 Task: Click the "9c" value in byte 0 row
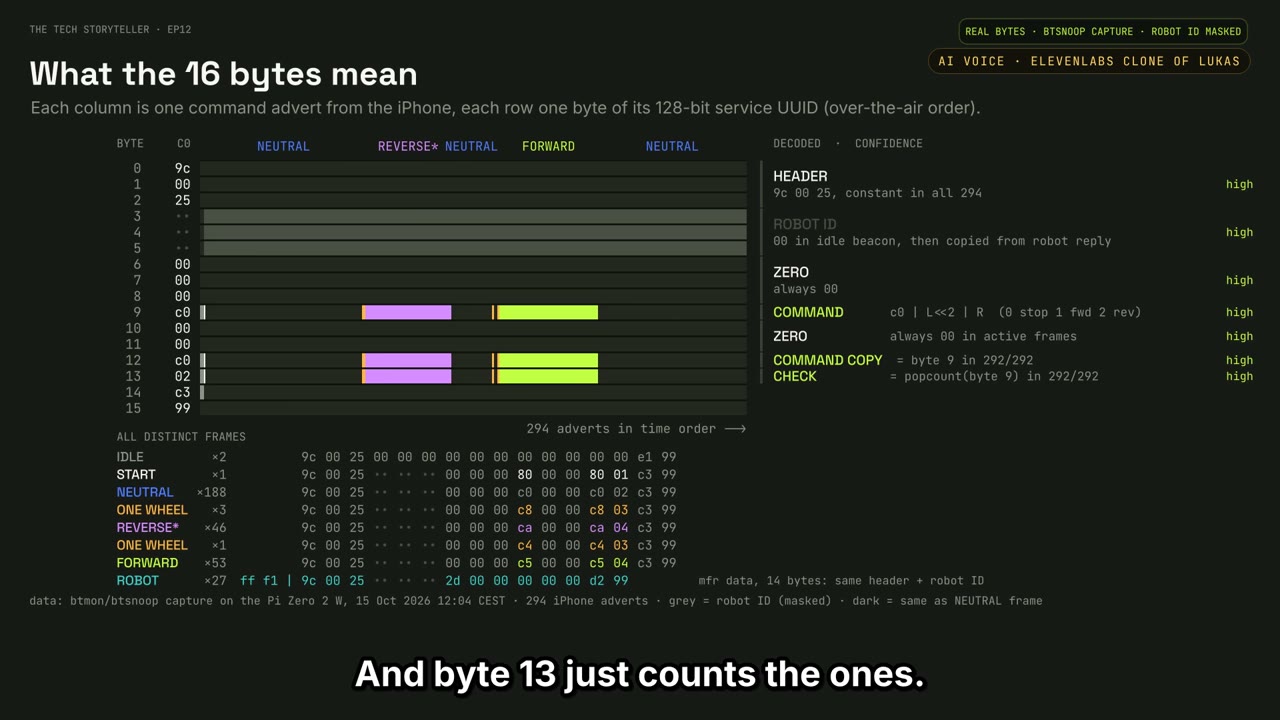pos(183,169)
